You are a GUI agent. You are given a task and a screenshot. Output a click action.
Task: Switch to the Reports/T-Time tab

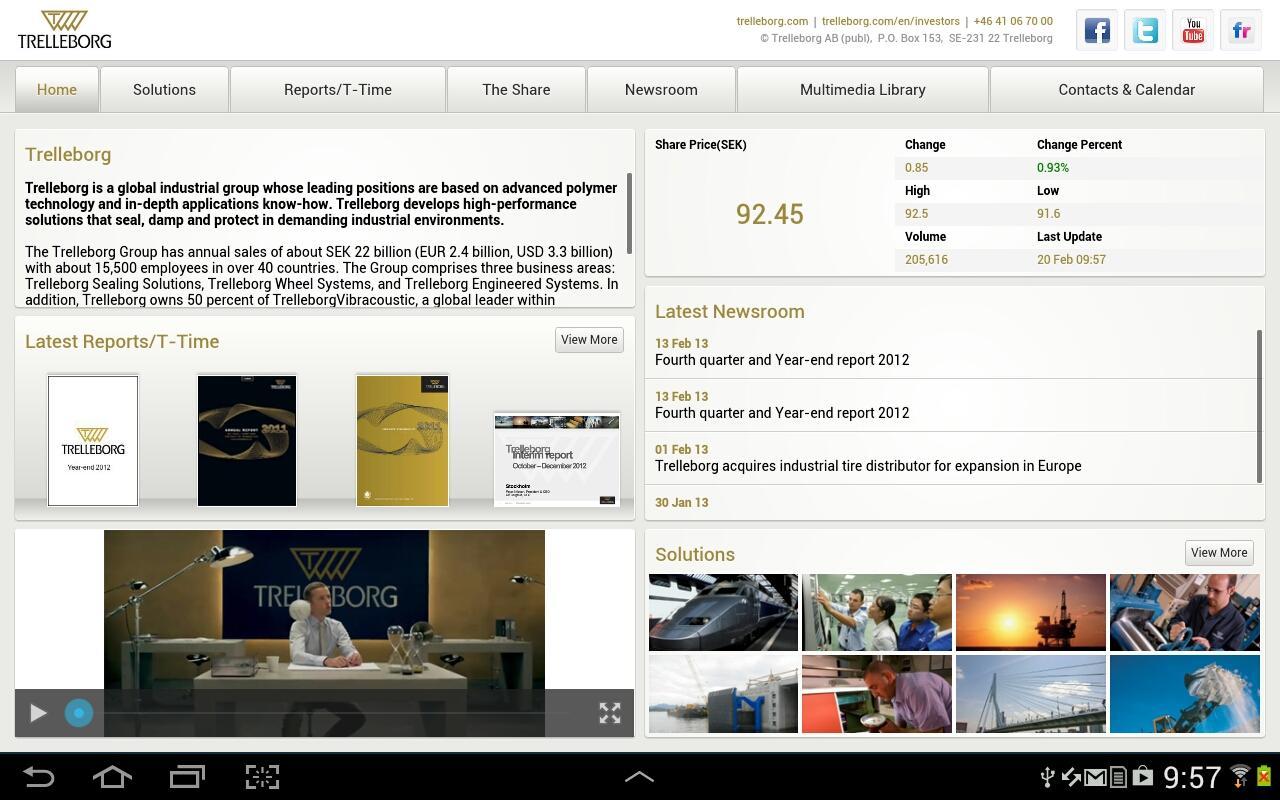[338, 89]
